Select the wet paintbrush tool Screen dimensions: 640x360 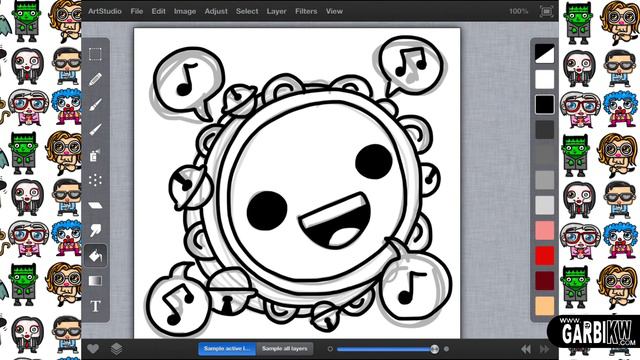coord(95,104)
